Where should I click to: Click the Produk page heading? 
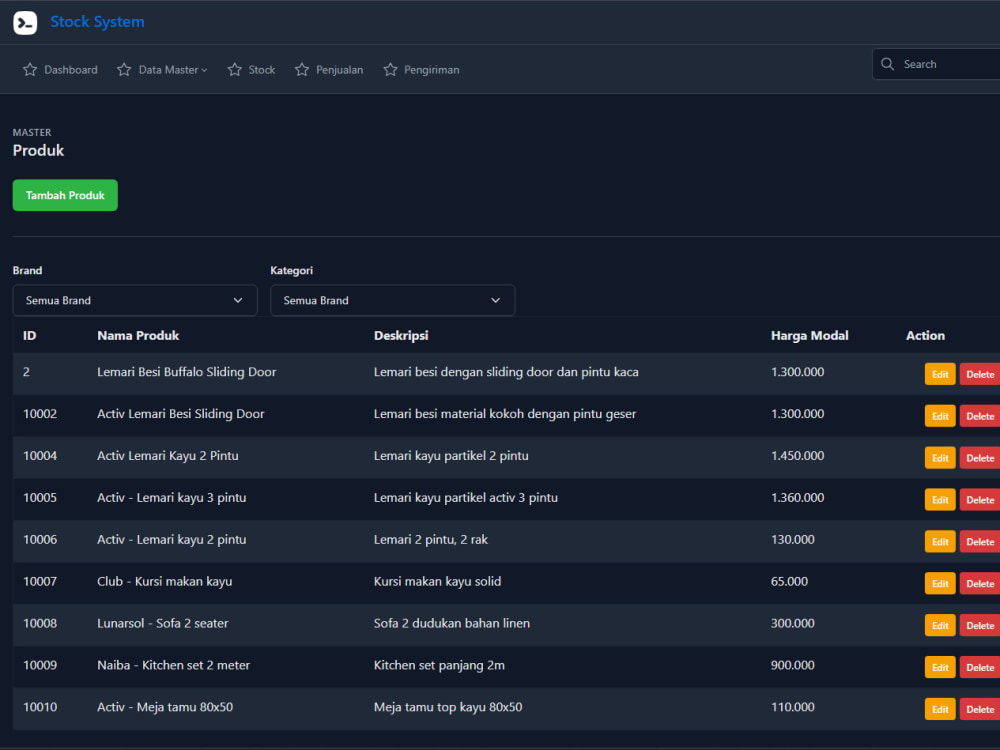pyautogui.click(x=38, y=151)
